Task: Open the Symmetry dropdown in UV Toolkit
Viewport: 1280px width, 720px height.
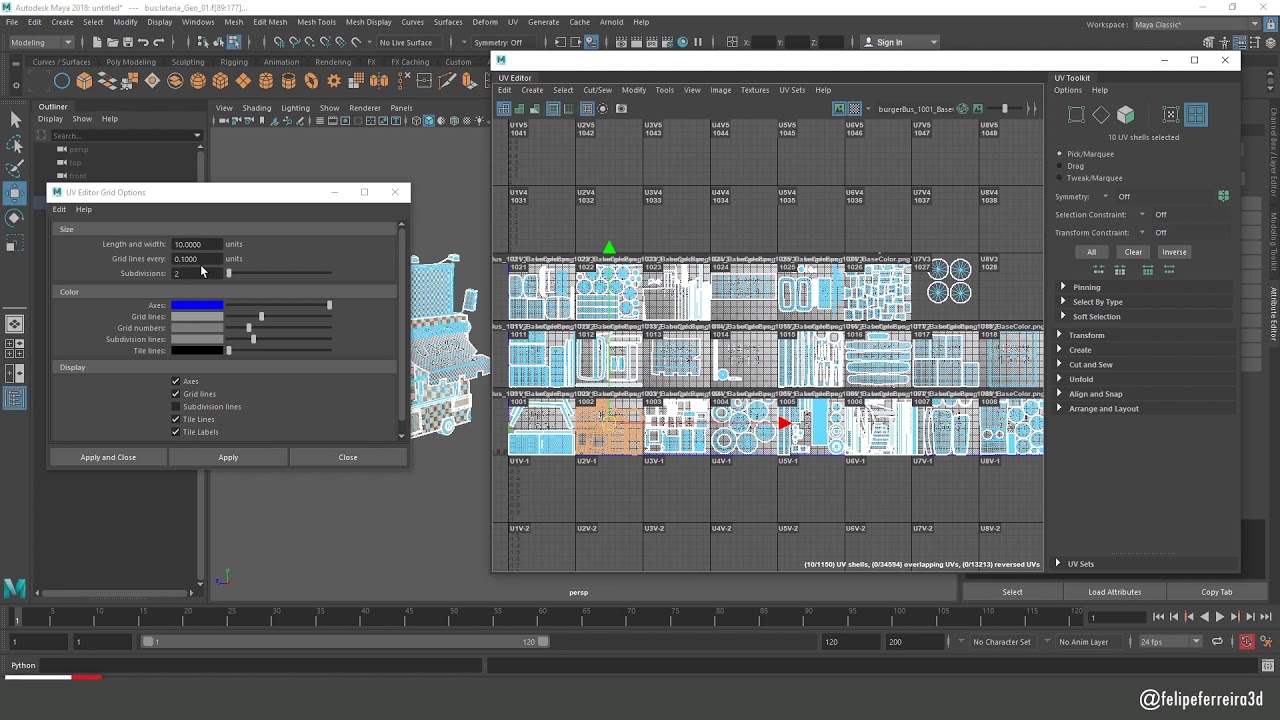Action: click(1105, 197)
